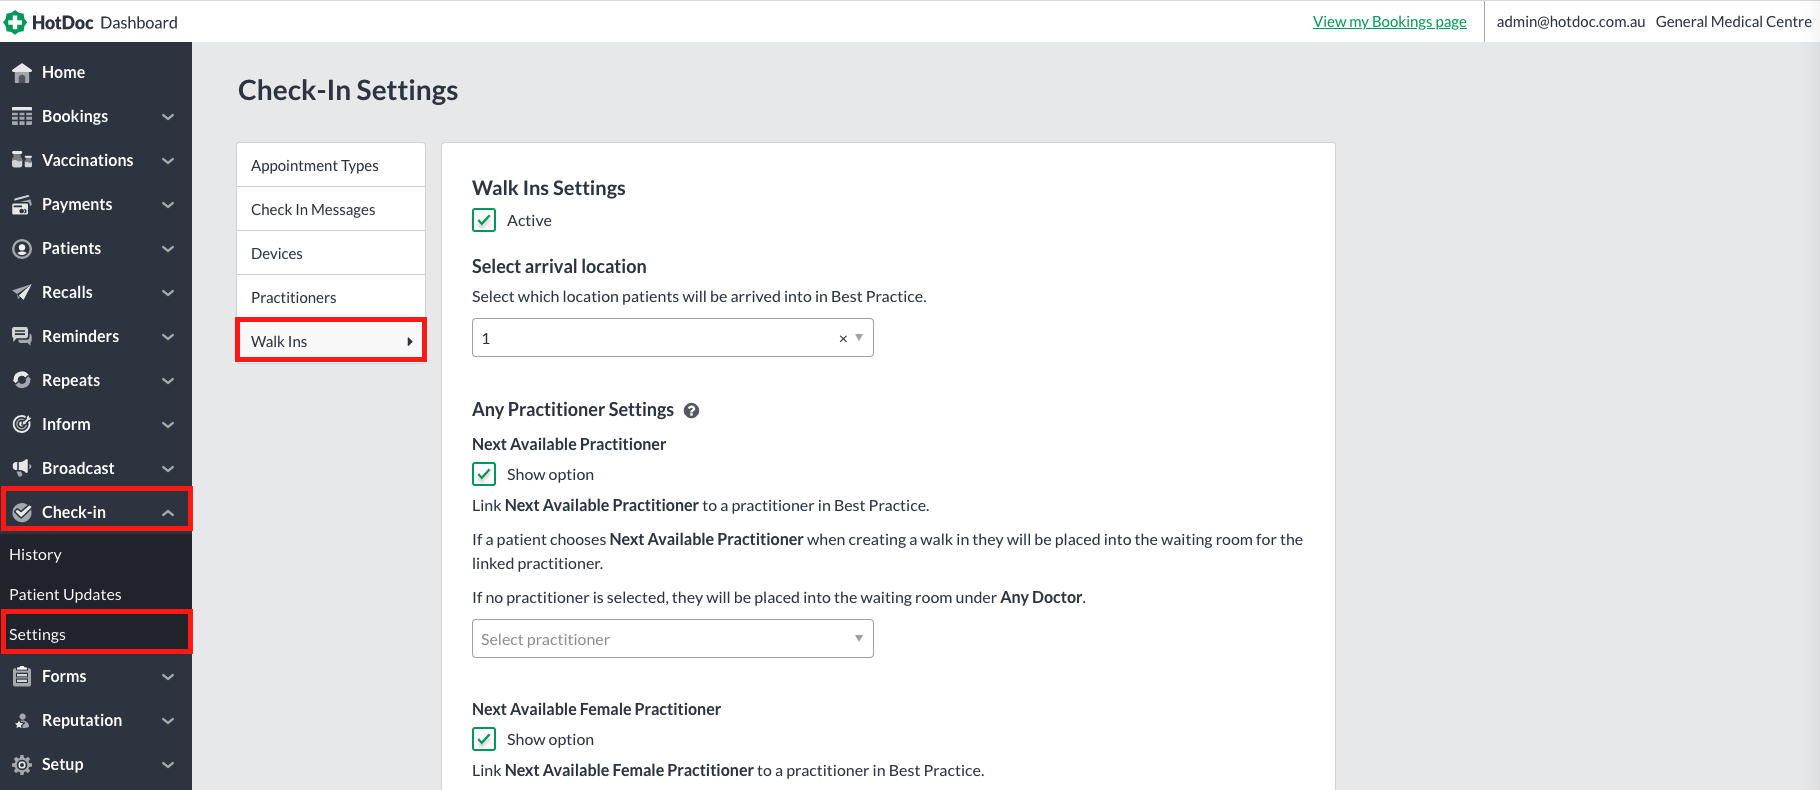Select the Walk Ins tab
1820x790 pixels.
pos(331,341)
